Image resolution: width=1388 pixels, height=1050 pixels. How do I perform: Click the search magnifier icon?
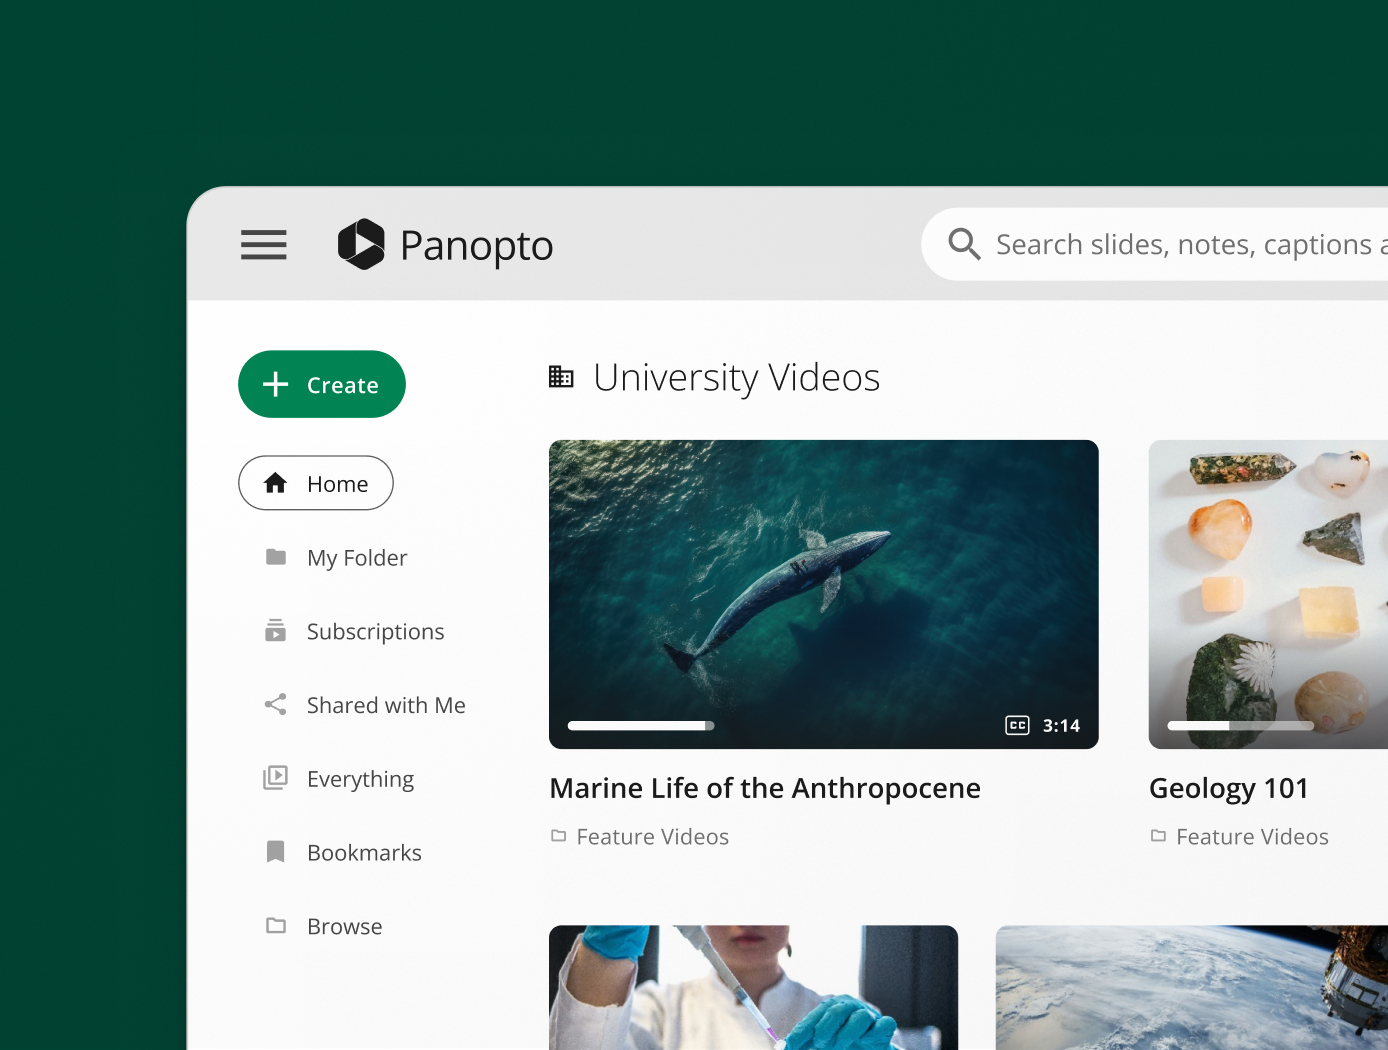(x=964, y=244)
